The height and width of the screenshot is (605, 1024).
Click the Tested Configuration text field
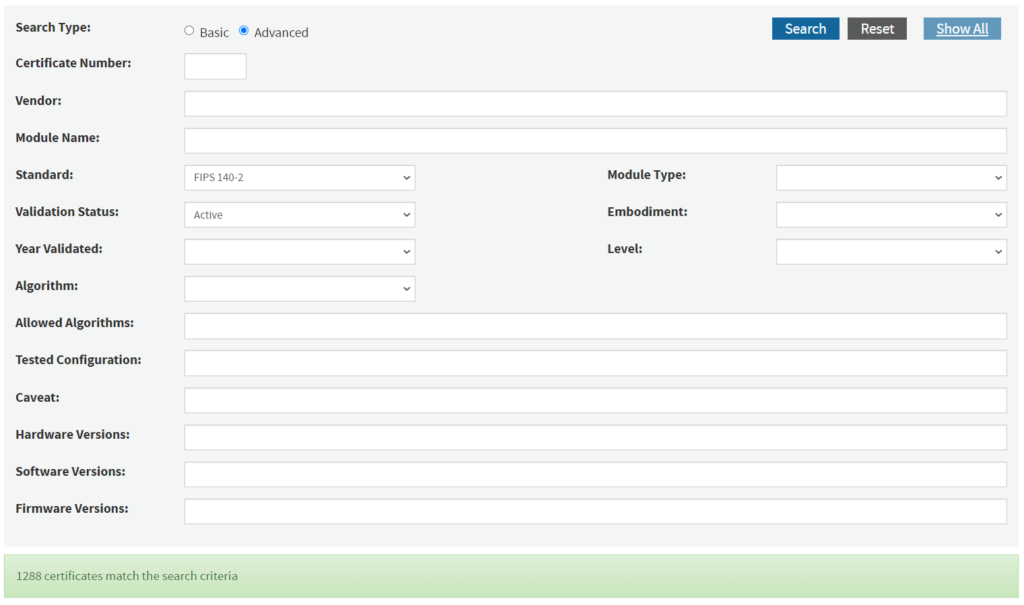coord(595,363)
